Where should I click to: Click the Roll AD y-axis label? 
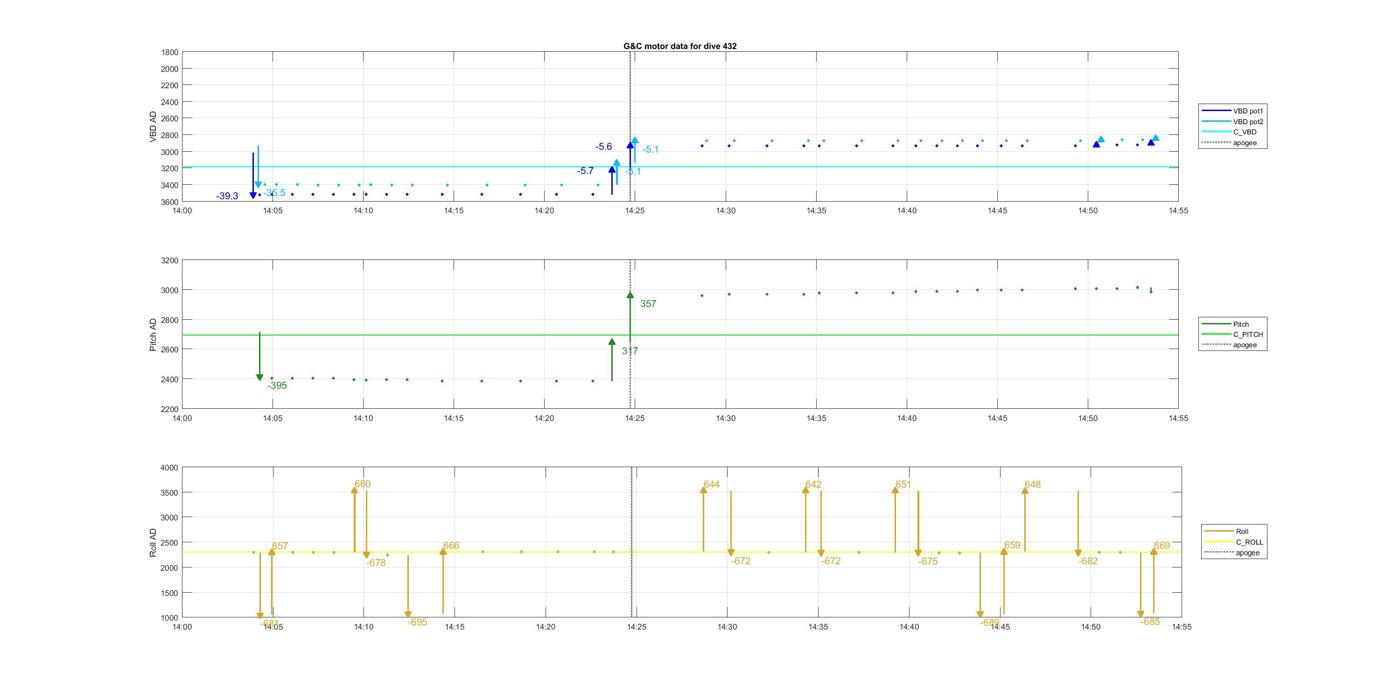tap(153, 543)
